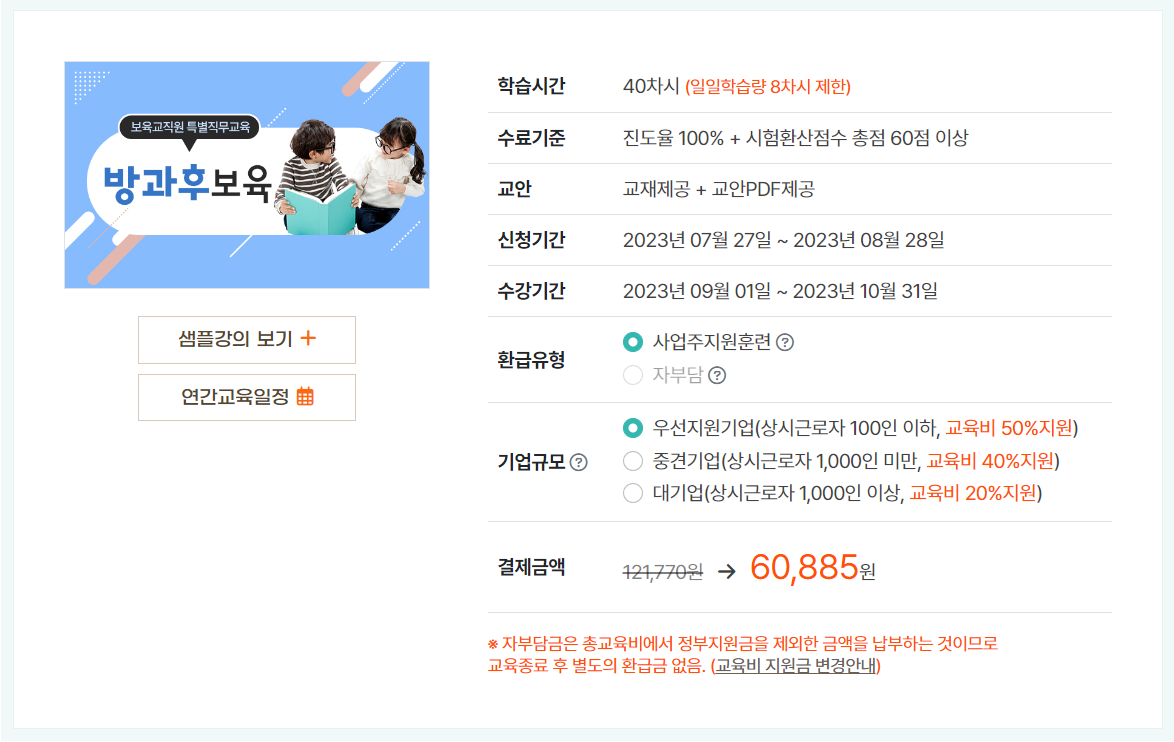The height and width of the screenshot is (742, 1174).
Task: Click help icon beside 자부담 option
Action: click(x=717, y=375)
